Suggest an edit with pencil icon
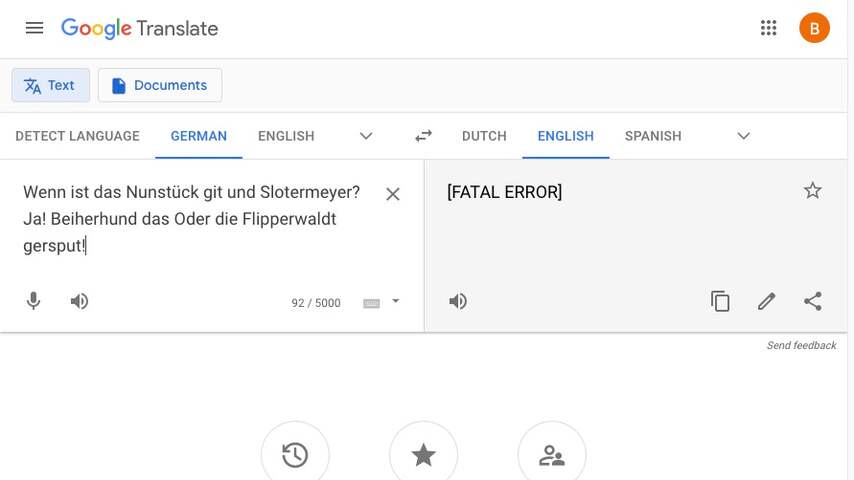 pos(766,301)
